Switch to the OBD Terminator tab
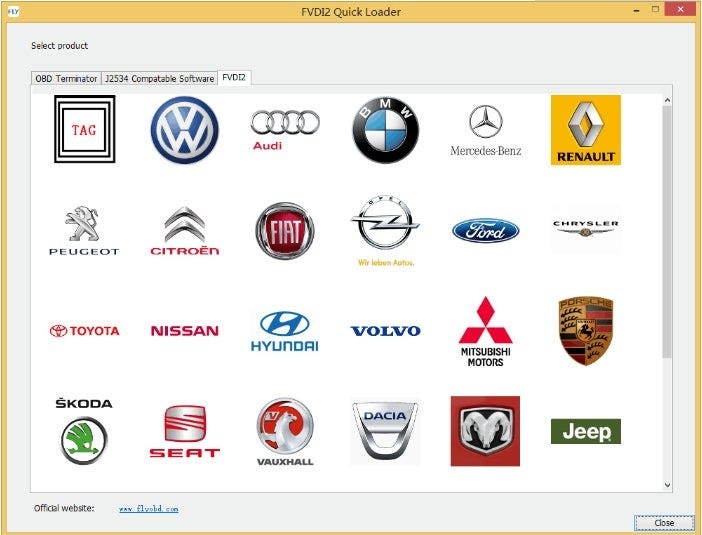Image resolution: width=702 pixels, height=535 pixels. click(66, 78)
